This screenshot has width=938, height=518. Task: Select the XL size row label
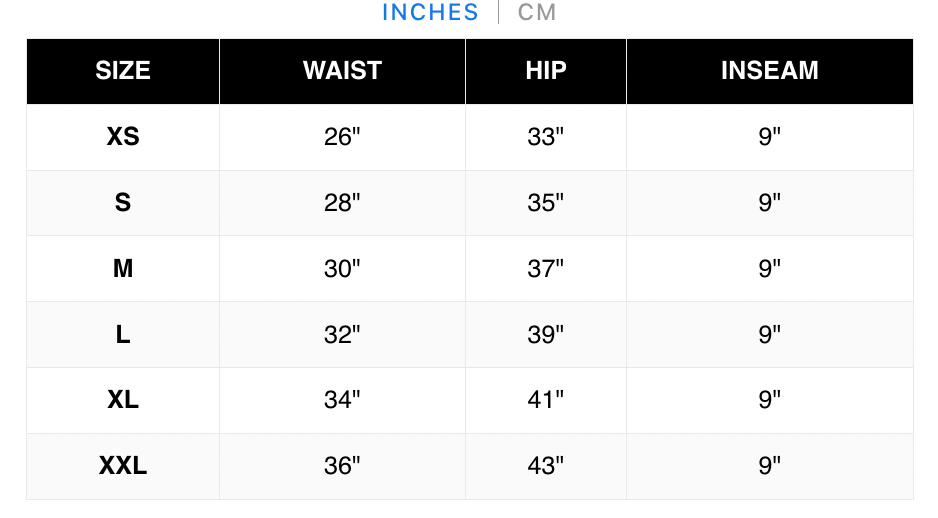click(123, 399)
